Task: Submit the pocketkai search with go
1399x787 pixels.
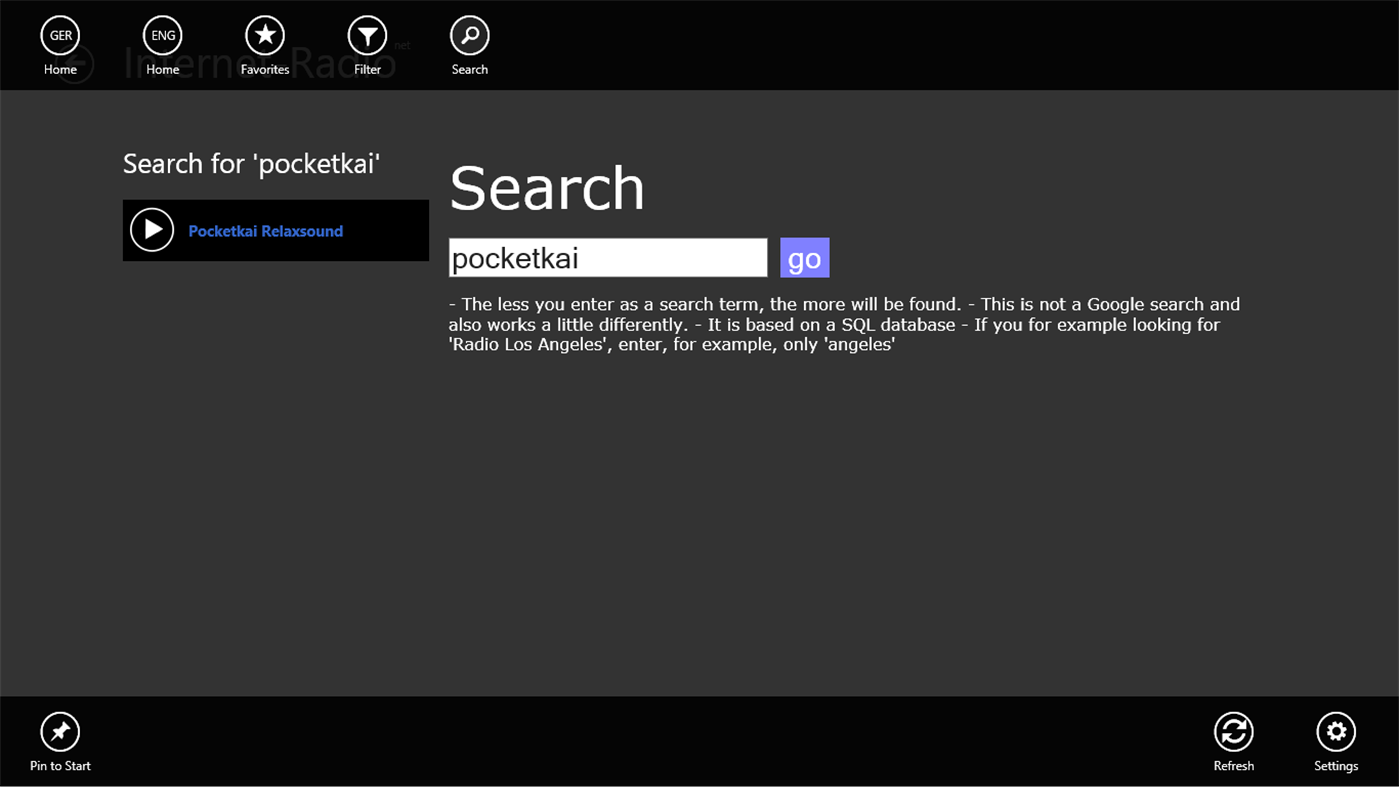Action: tap(804, 257)
